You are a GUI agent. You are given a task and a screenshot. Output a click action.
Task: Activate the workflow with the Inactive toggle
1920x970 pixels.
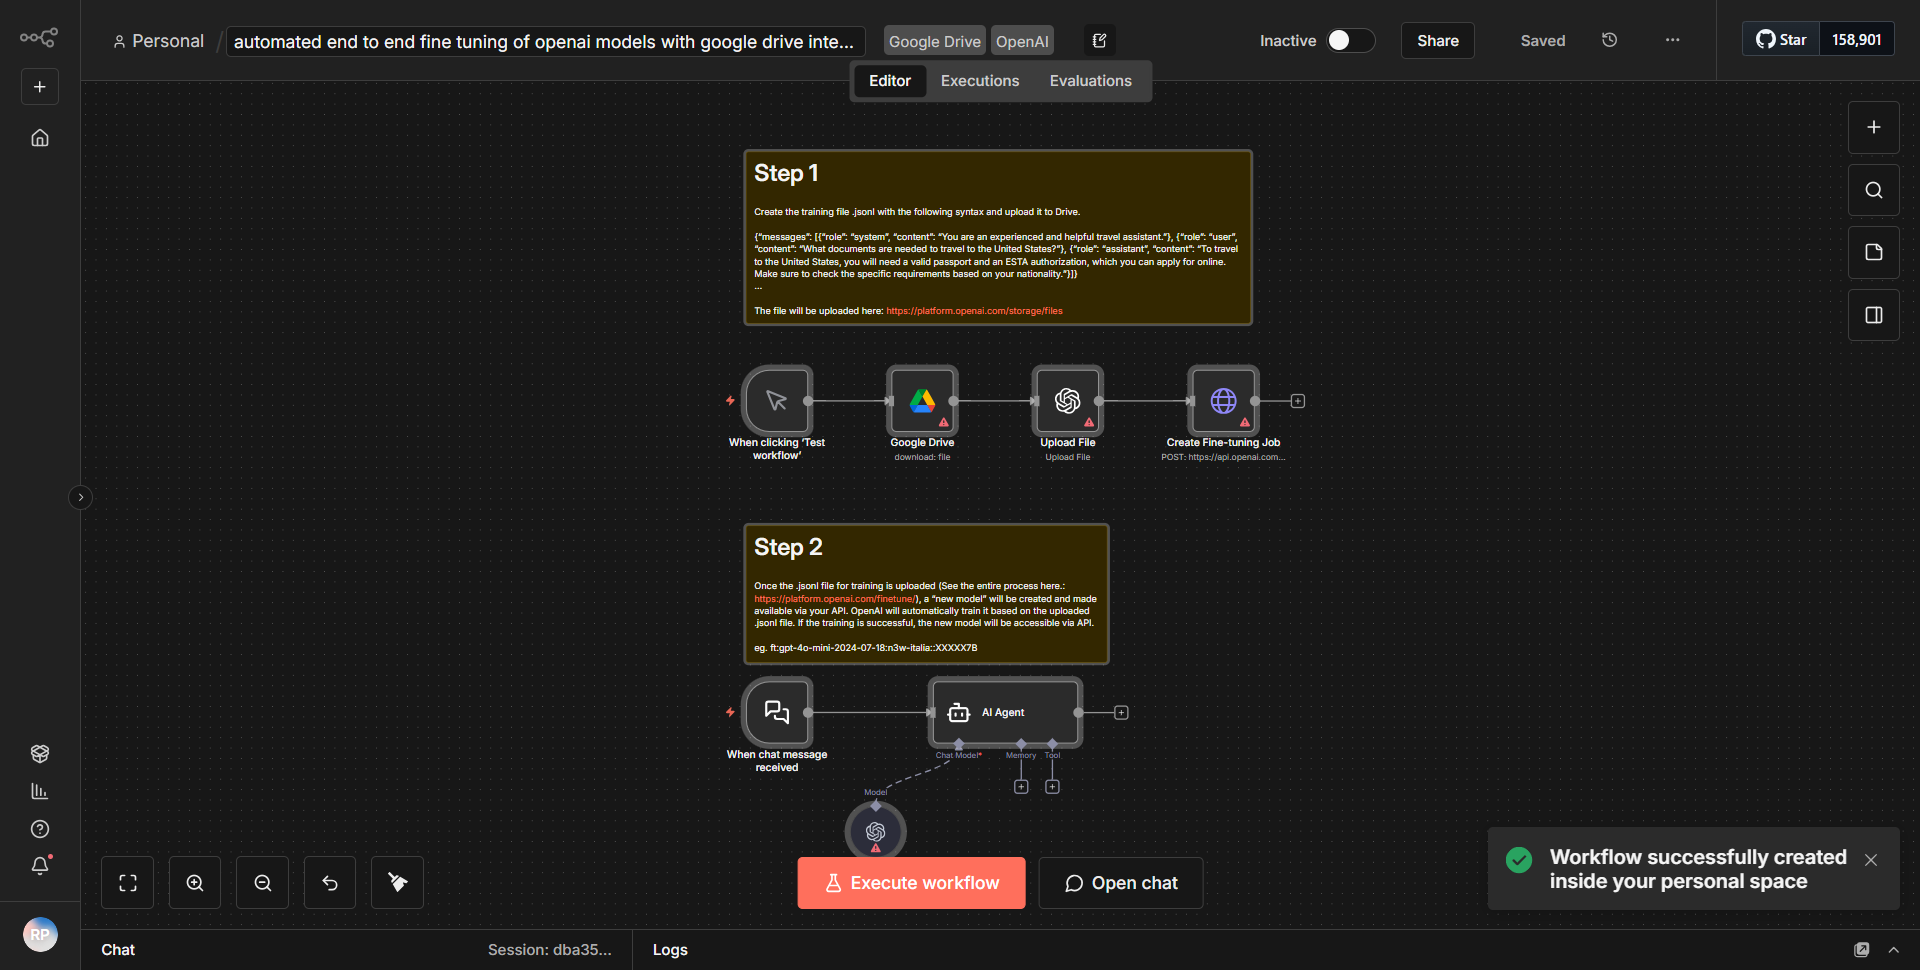(x=1349, y=40)
